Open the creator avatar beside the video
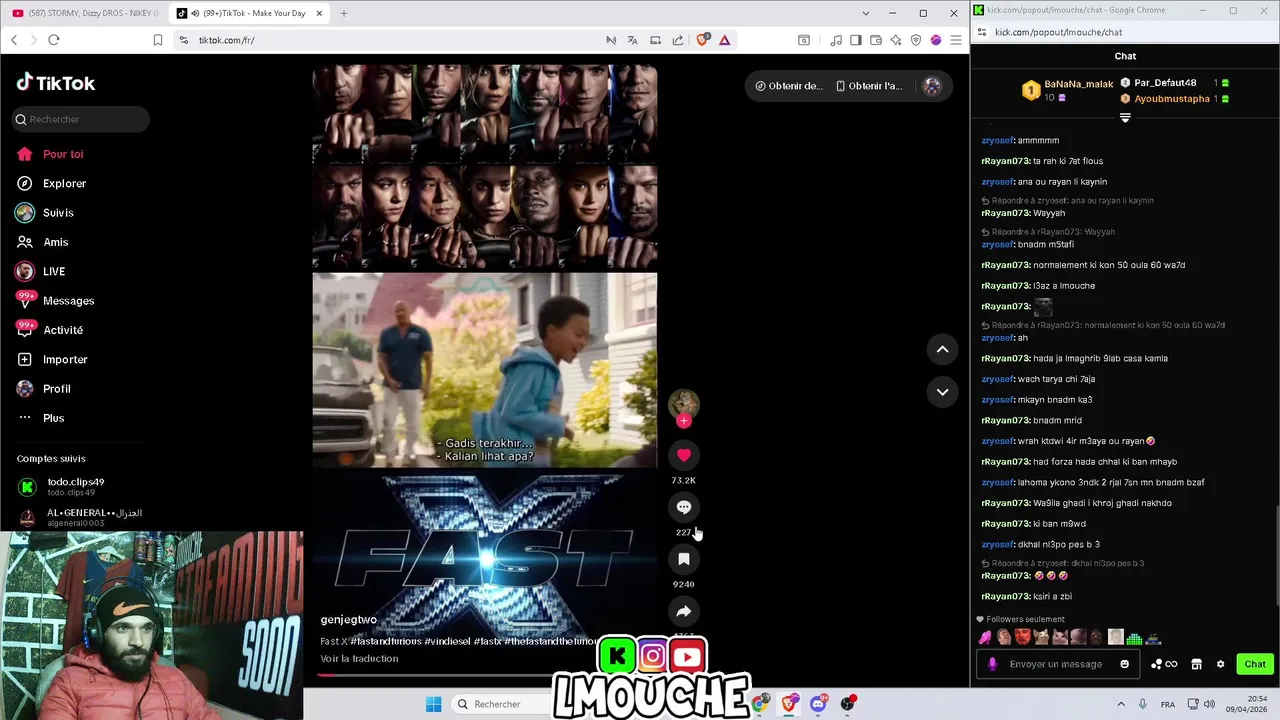Image resolution: width=1280 pixels, height=720 pixels. coord(684,403)
